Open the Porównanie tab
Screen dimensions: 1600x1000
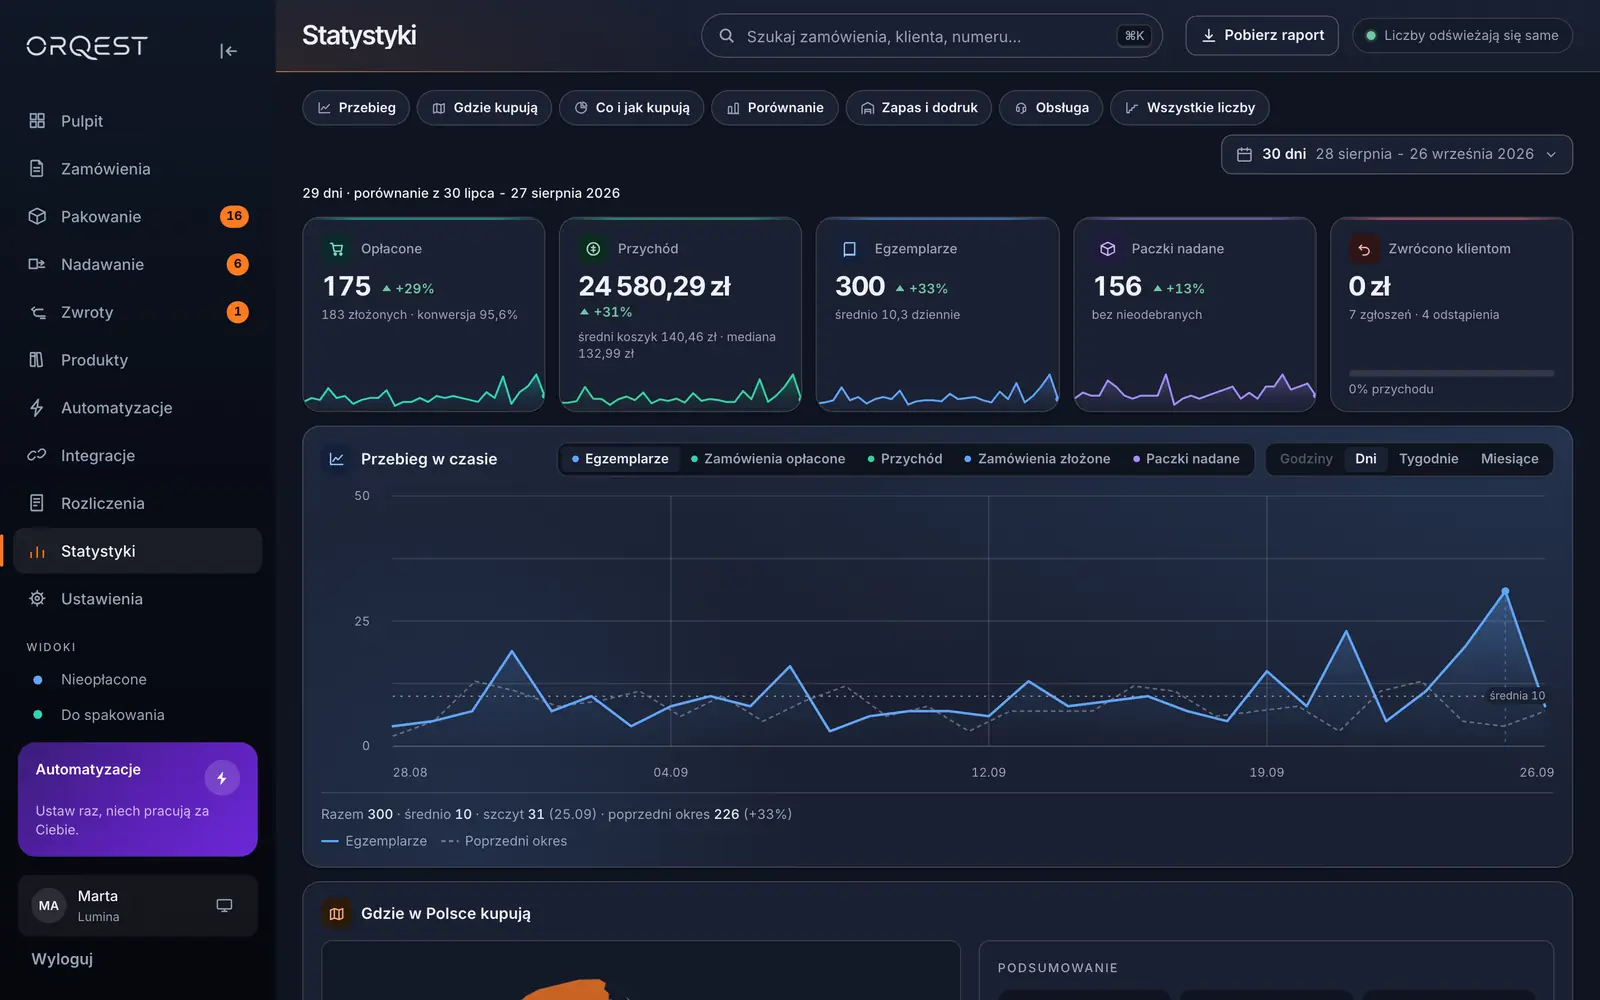coord(775,108)
